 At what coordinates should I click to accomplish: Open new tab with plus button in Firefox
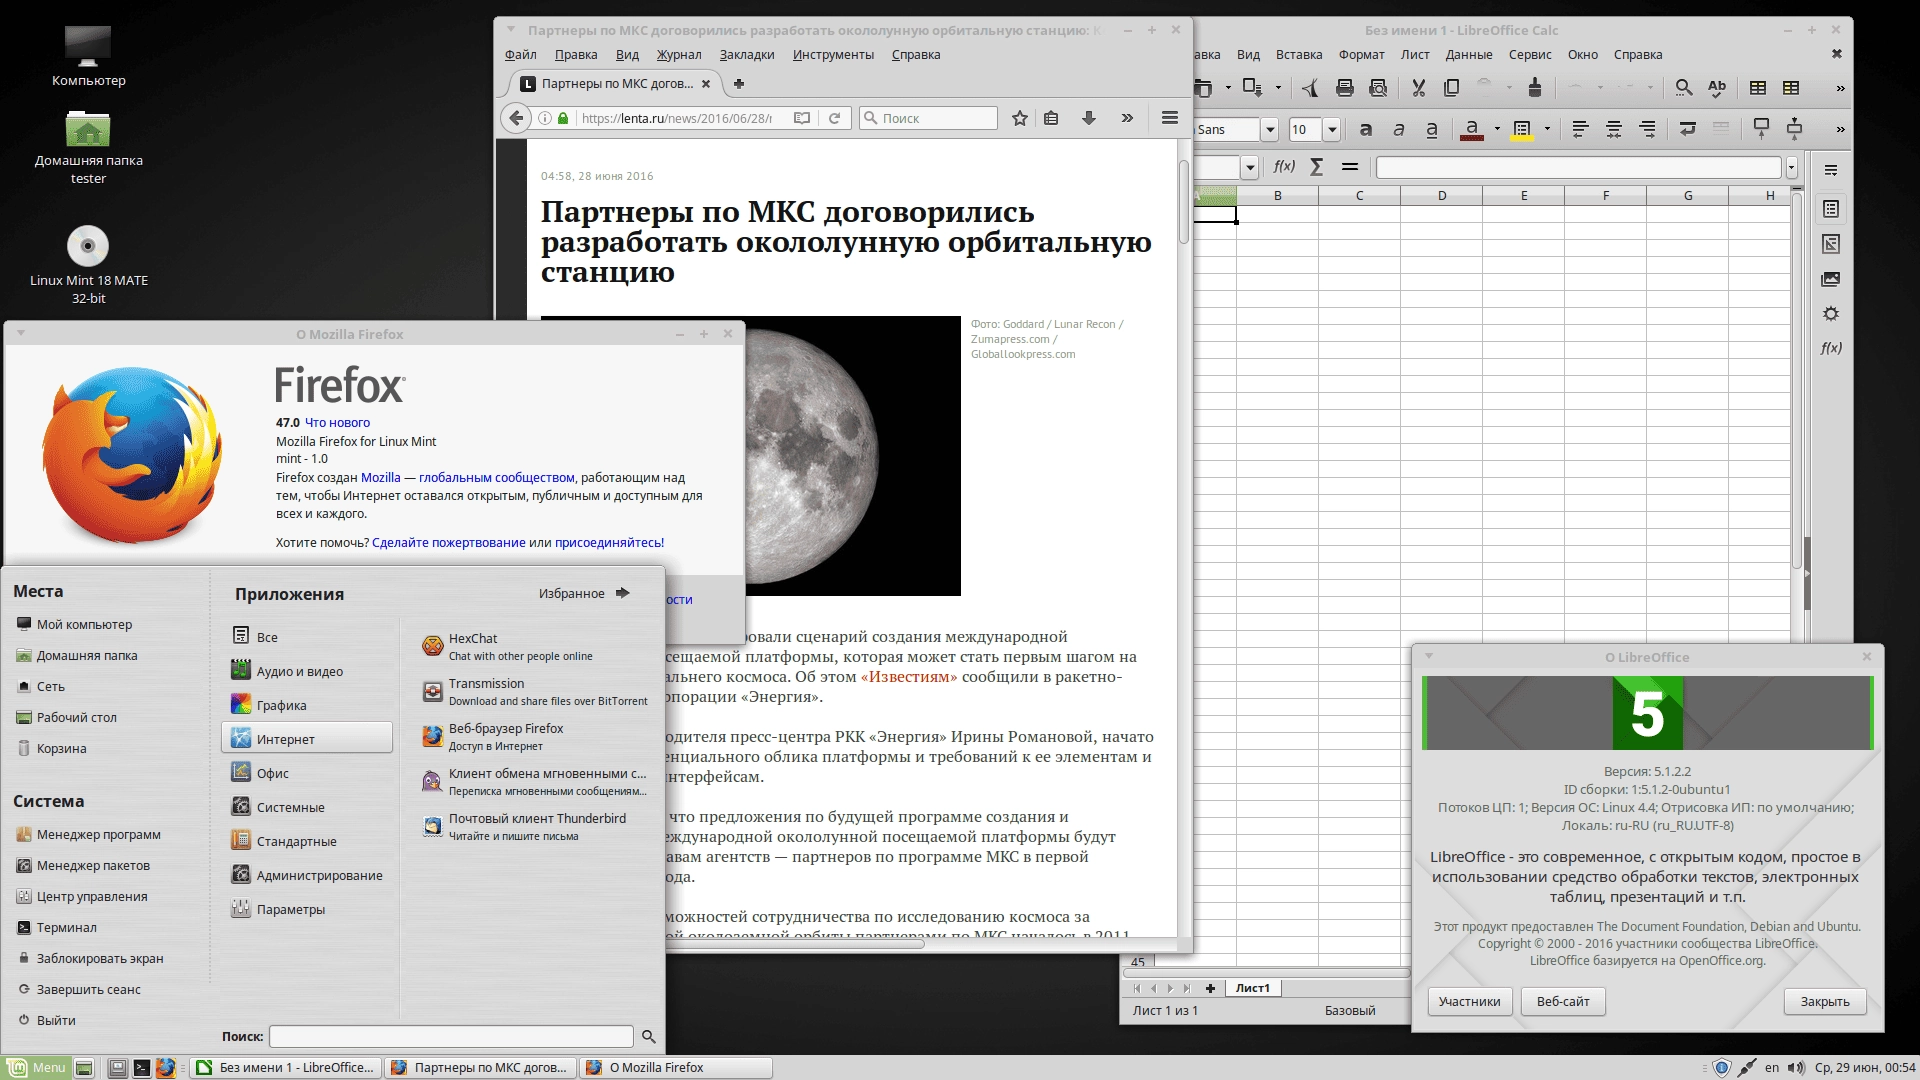tap(739, 84)
